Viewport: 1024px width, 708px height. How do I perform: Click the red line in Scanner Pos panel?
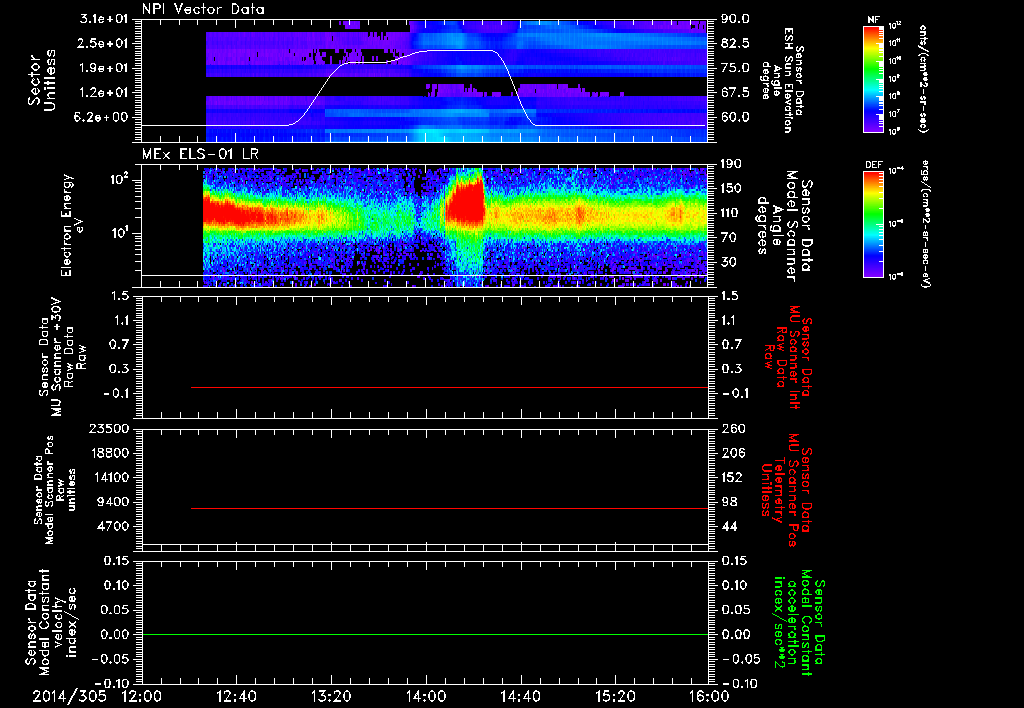tap(449, 508)
